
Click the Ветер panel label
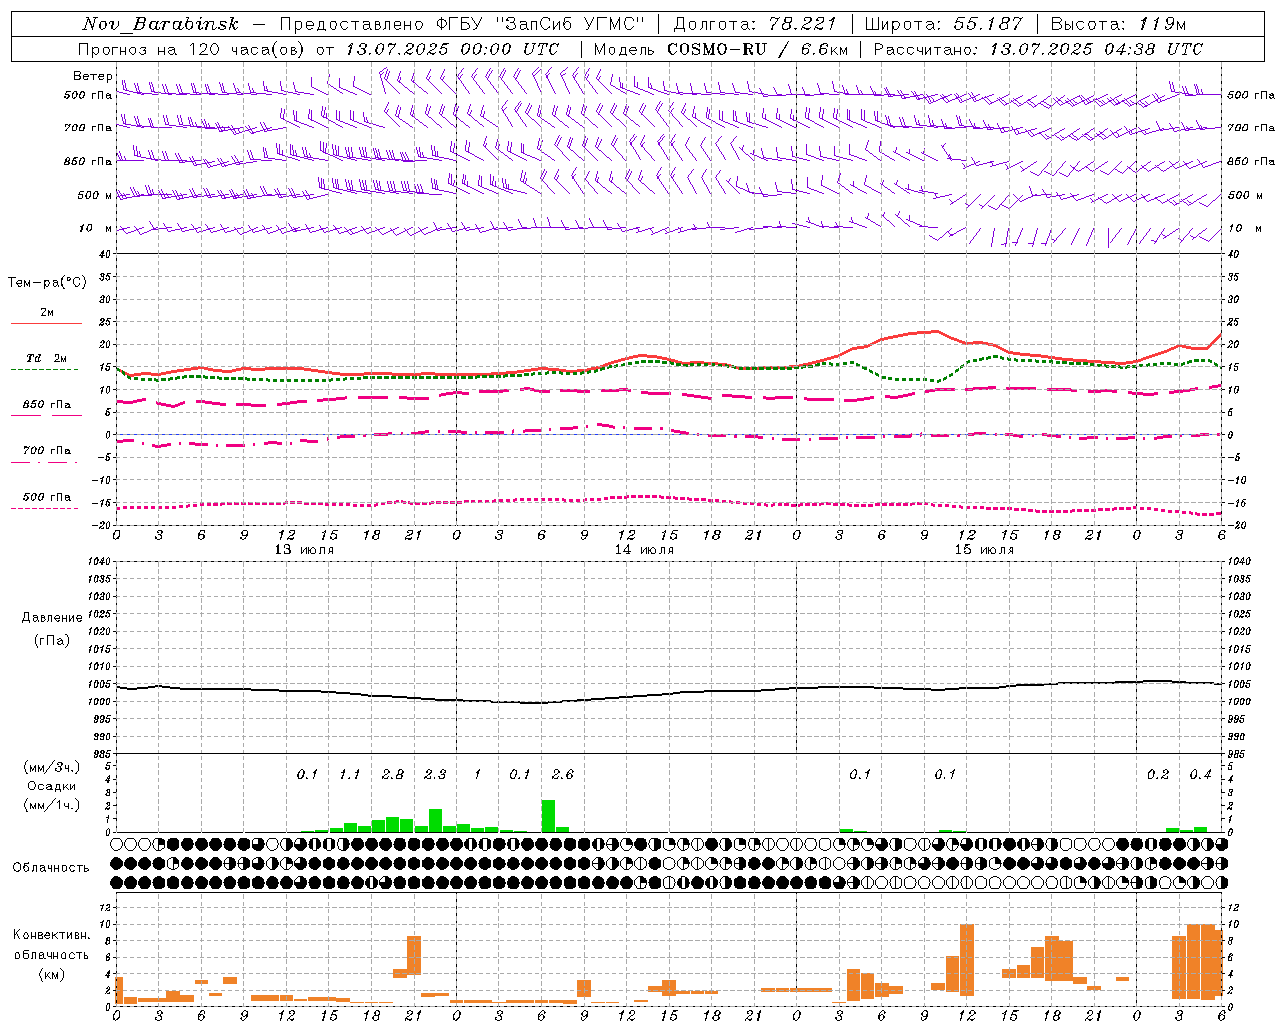point(92,76)
